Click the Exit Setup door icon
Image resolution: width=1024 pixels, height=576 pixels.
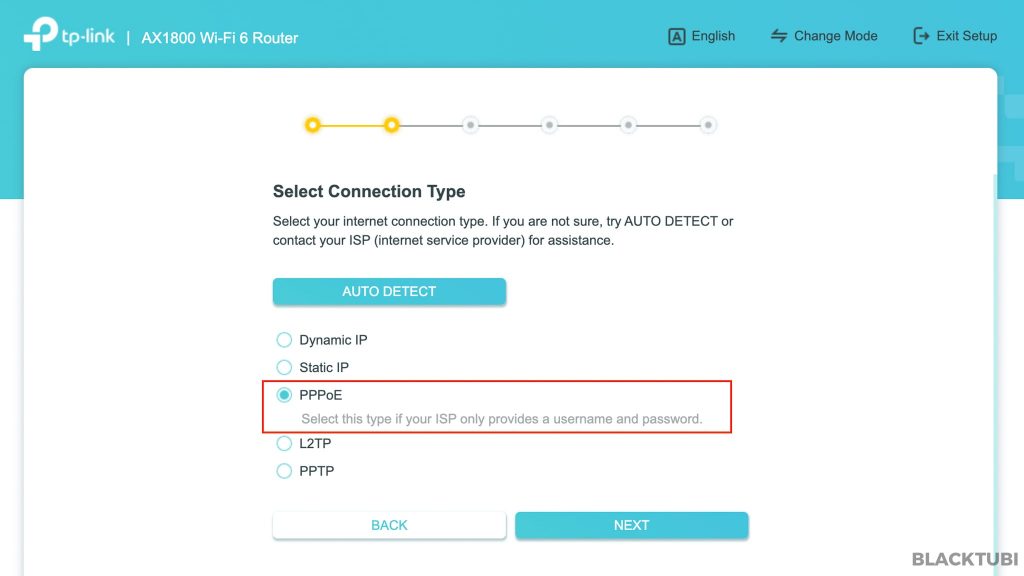(x=921, y=36)
